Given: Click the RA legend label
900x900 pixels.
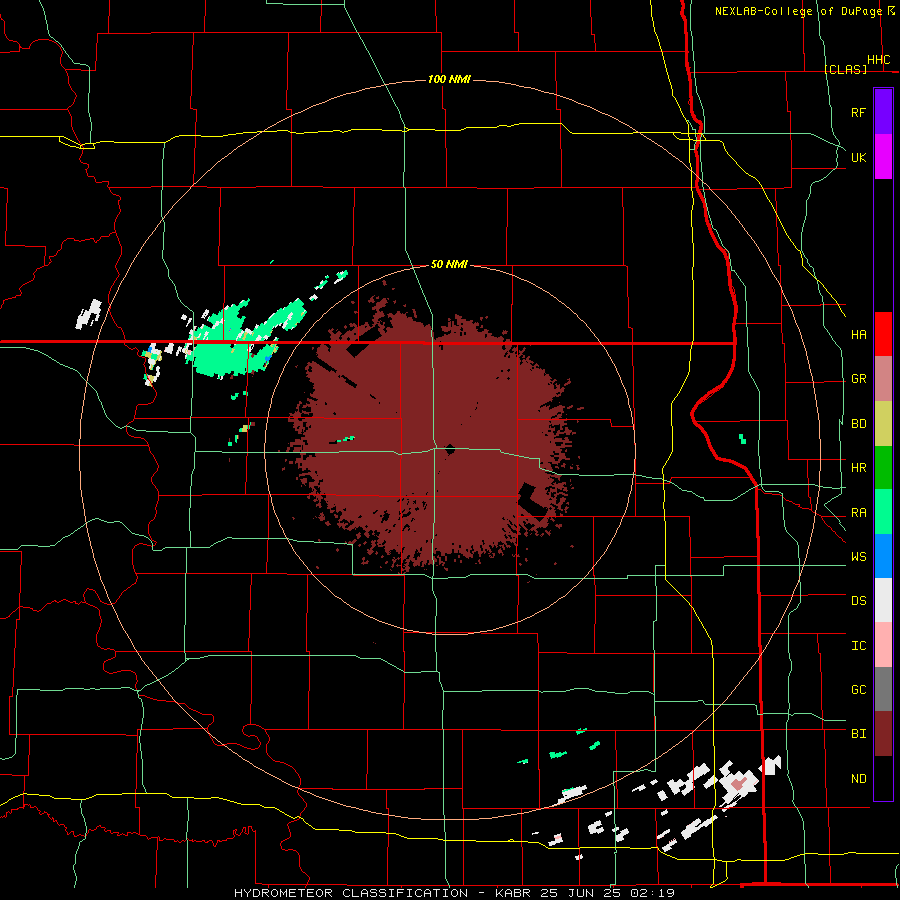Looking at the screenshot, I should (x=858, y=513).
